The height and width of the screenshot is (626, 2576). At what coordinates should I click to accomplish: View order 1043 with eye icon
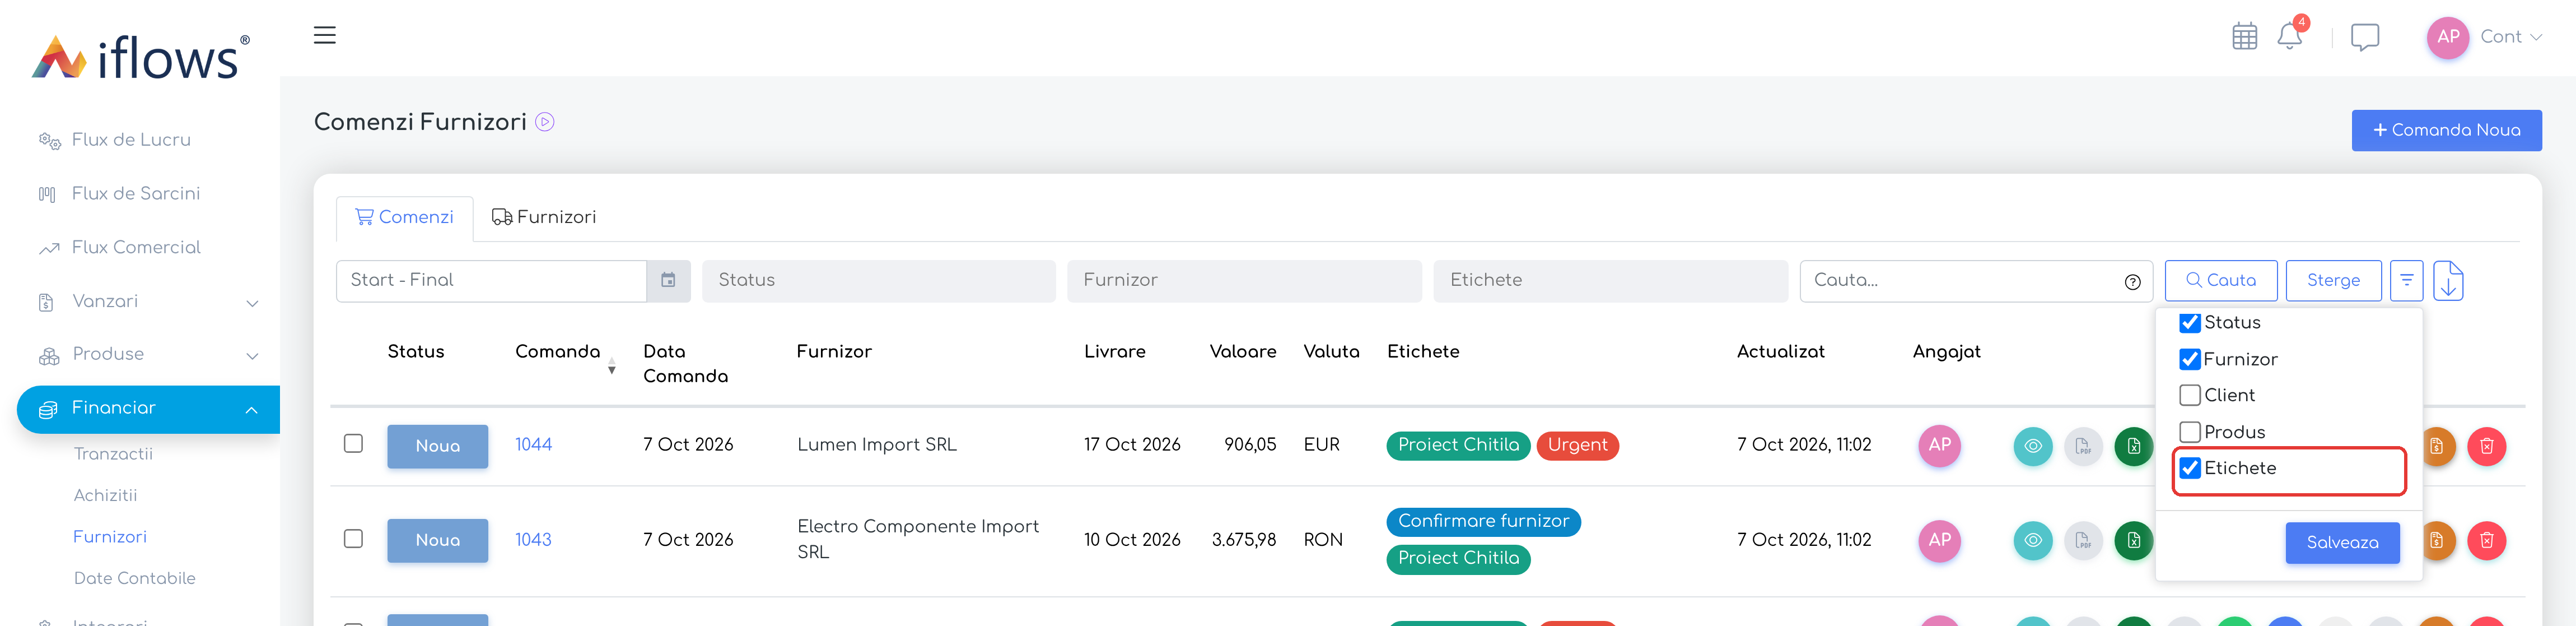click(2032, 541)
